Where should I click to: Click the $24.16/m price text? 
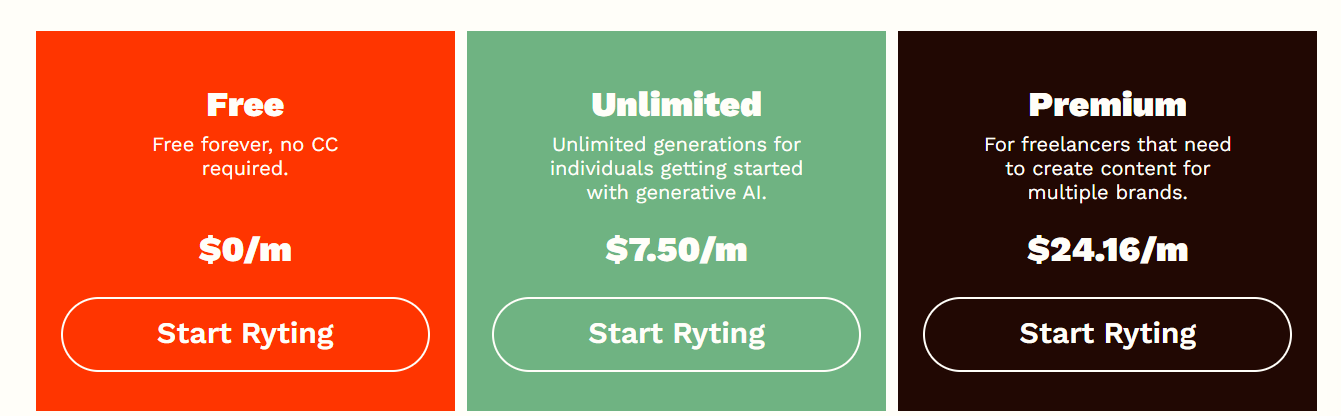(1107, 249)
